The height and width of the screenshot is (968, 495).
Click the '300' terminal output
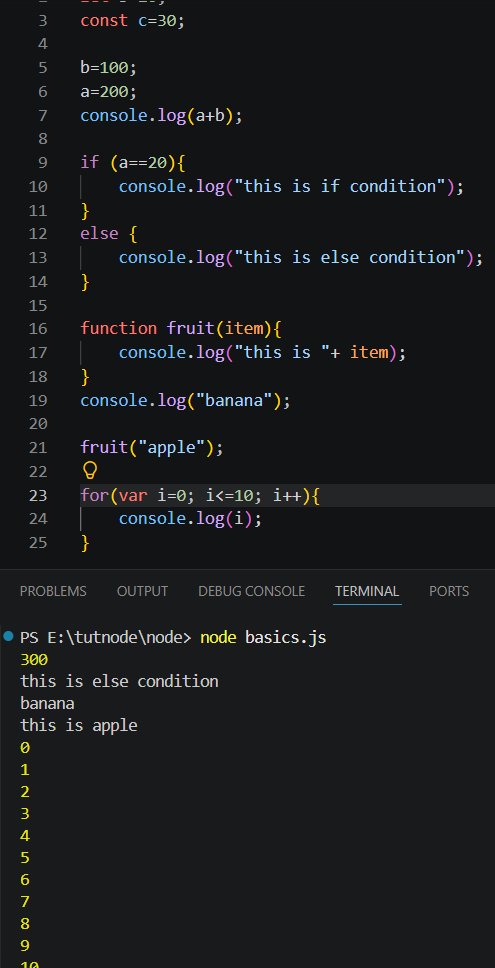[x=34, y=659]
